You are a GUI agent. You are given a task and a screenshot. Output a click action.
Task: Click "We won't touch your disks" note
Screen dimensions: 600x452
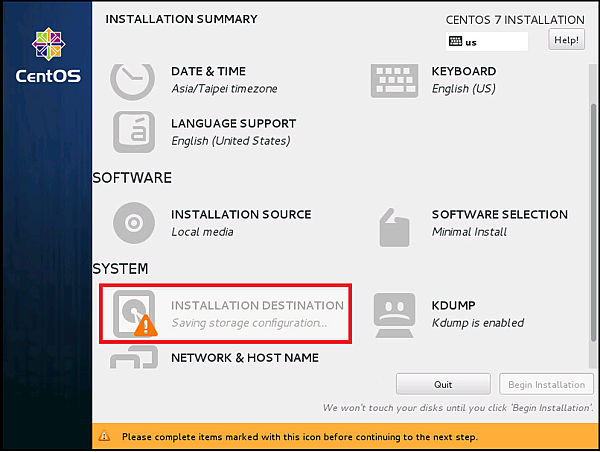click(458, 408)
